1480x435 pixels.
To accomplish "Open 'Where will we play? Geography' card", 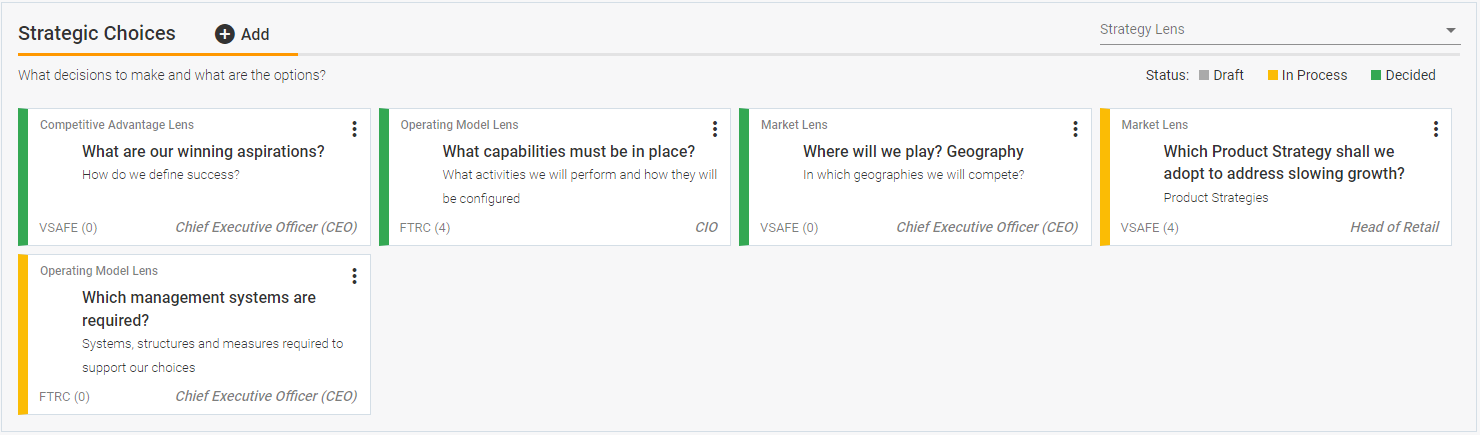I will [913, 152].
